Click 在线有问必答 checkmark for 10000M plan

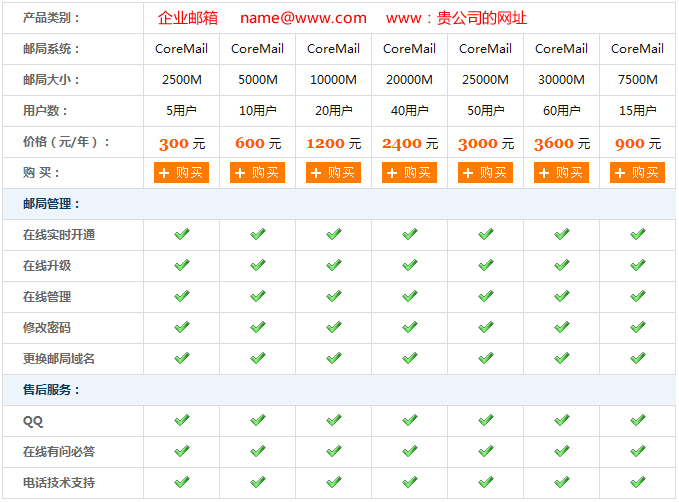[x=334, y=451]
